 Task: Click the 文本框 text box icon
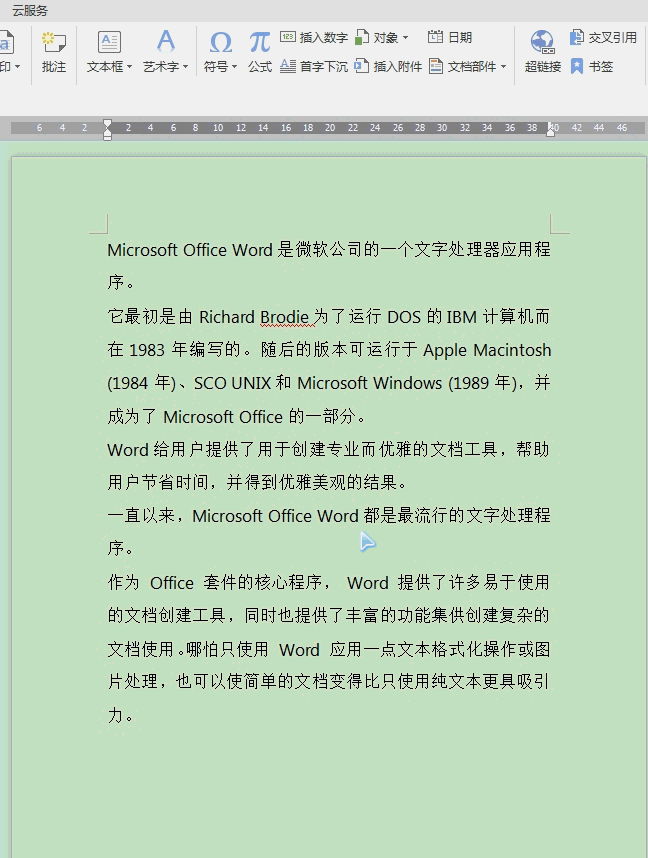coord(109,43)
